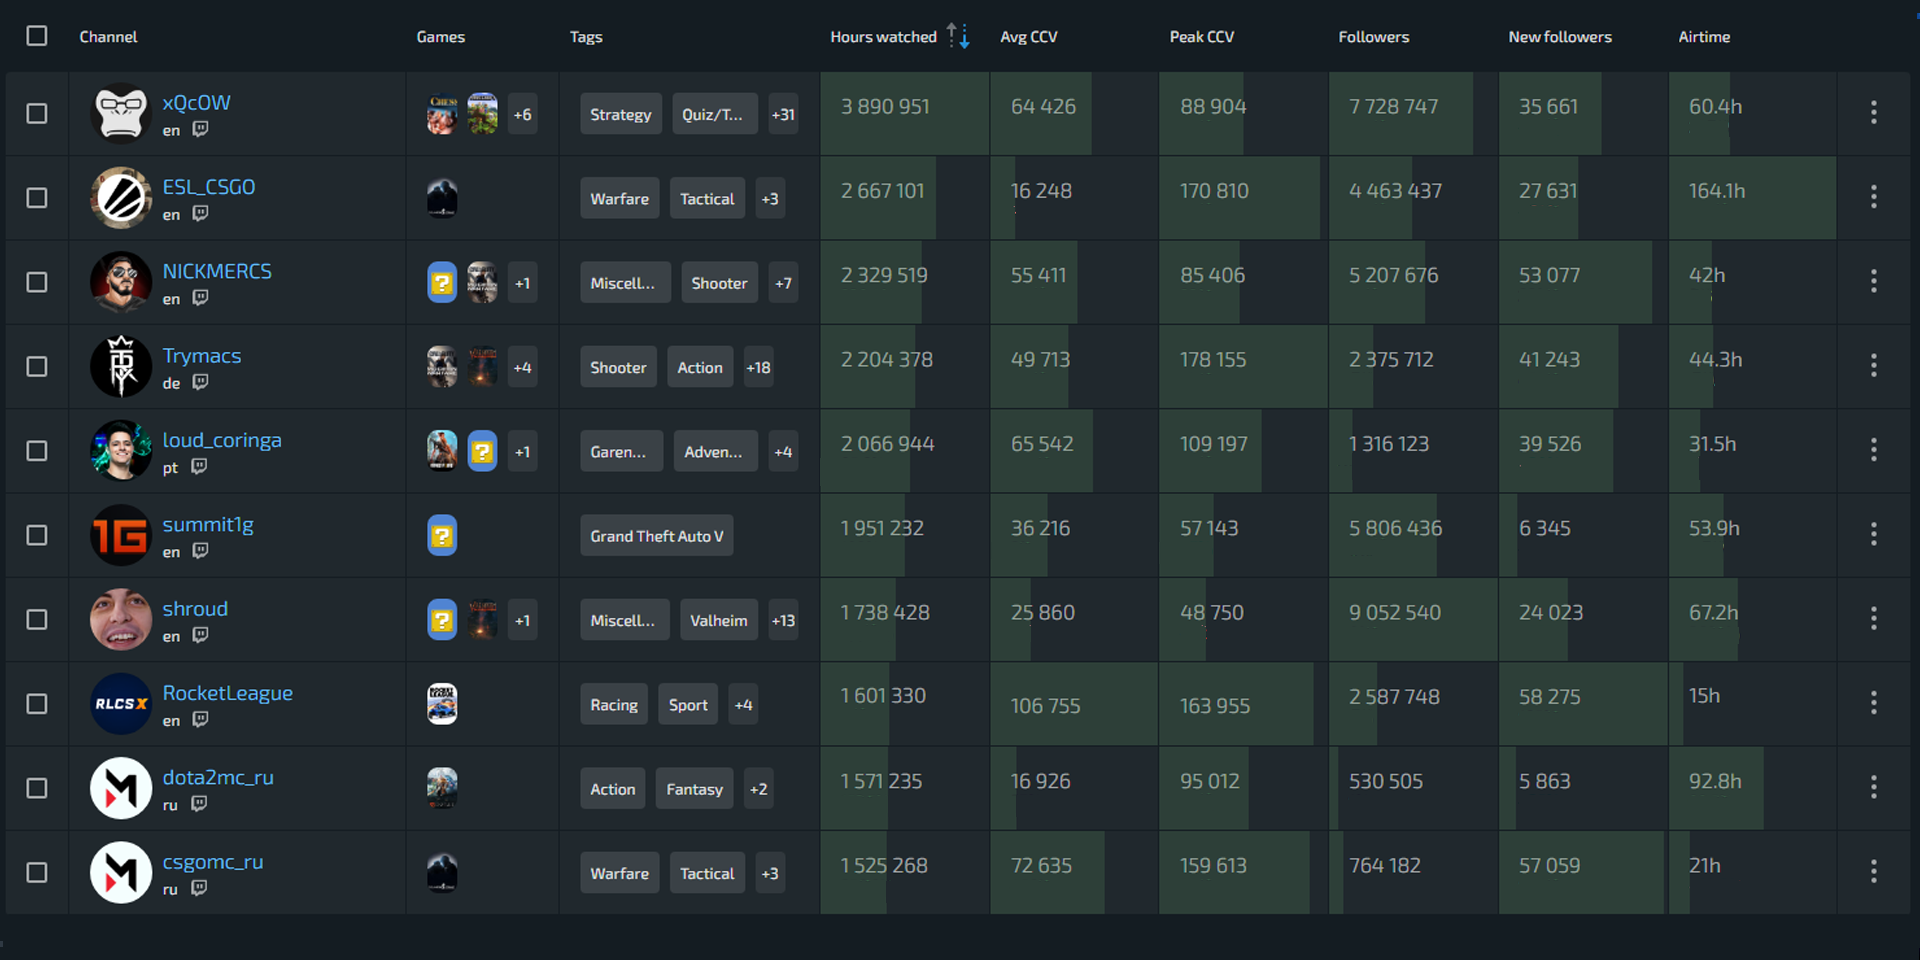This screenshot has height=960, width=1920.
Task: Open the RocketLeague row's three-dot menu
Action: (1873, 703)
